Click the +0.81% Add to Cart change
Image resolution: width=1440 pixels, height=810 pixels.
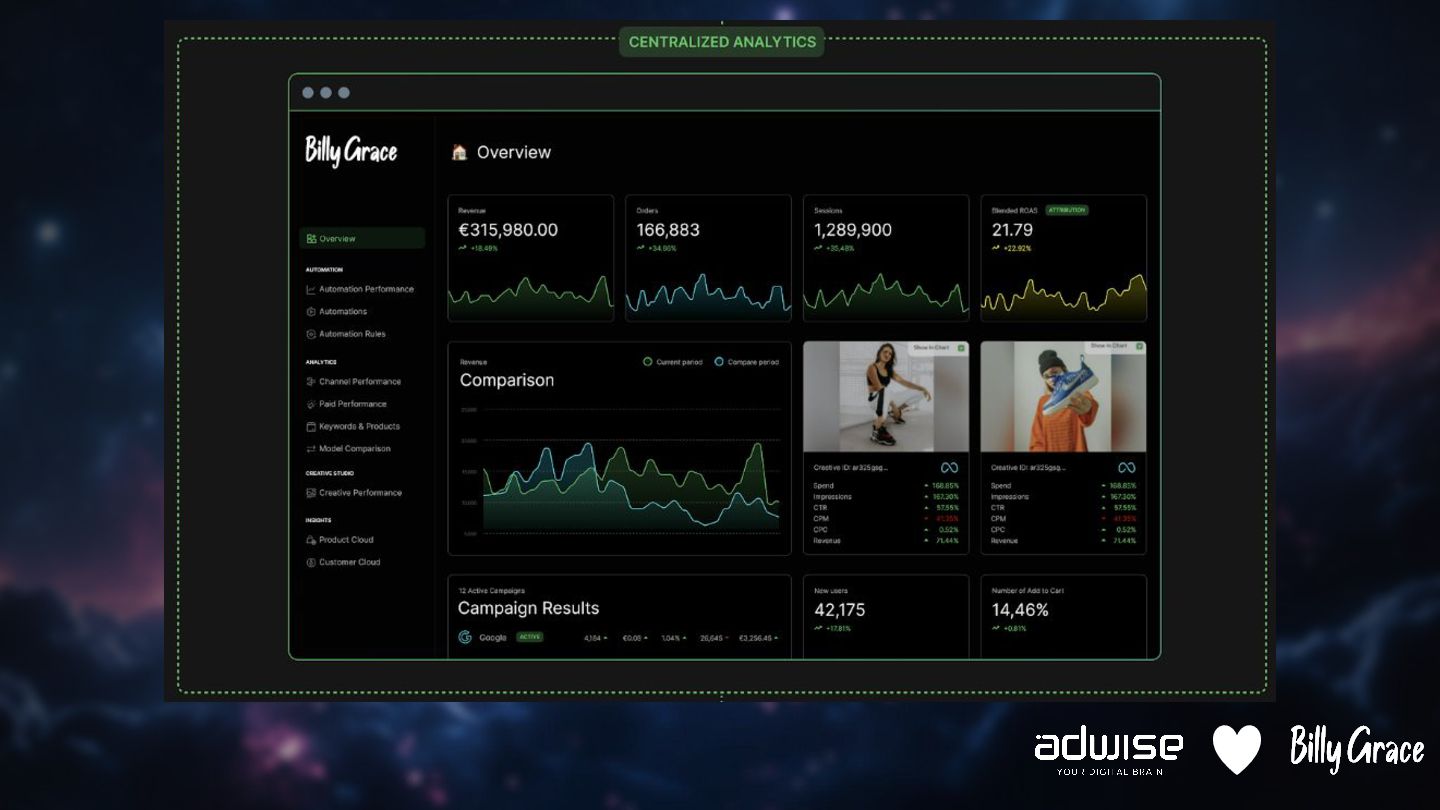pos(1015,628)
